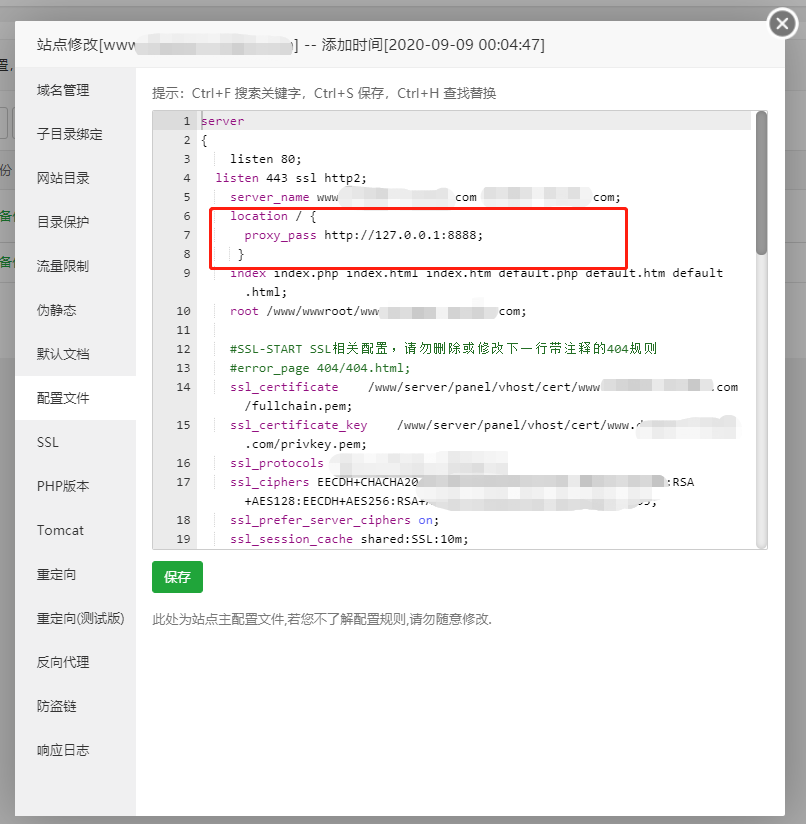
Task: Close the 站点修改 dialog
Action: pos(781,23)
